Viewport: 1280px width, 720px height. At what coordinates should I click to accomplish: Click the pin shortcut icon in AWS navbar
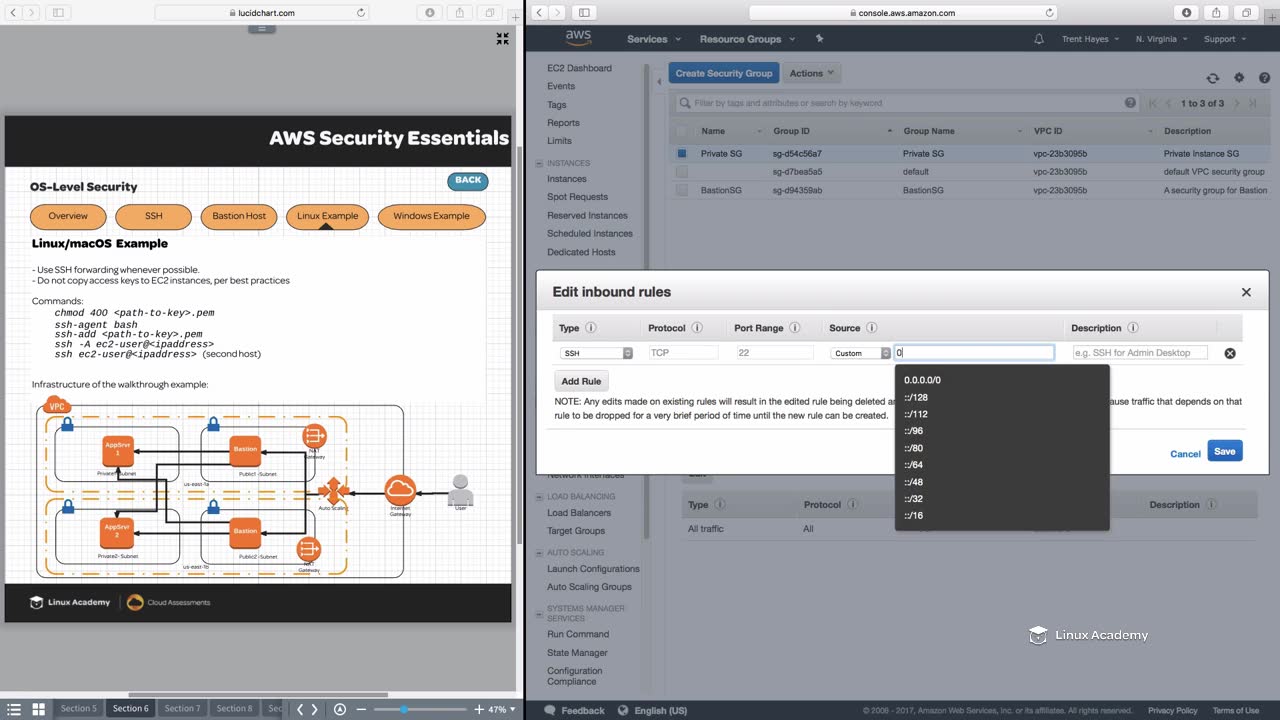819,39
